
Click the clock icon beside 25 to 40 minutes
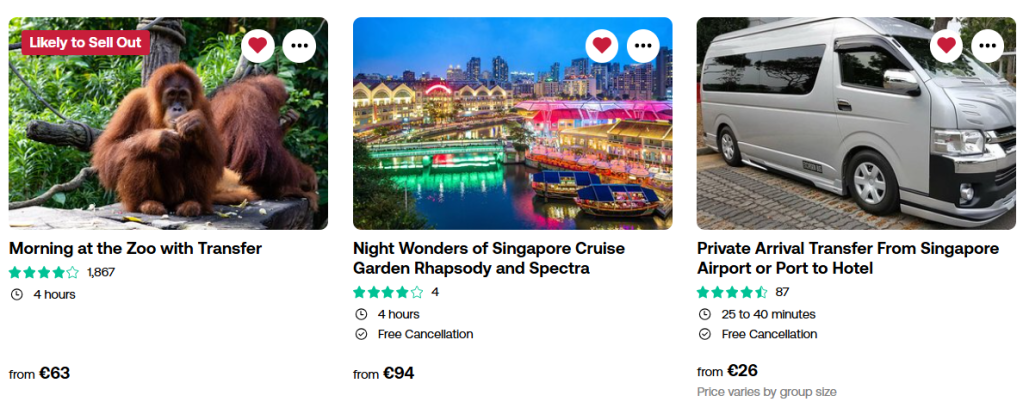click(x=704, y=314)
